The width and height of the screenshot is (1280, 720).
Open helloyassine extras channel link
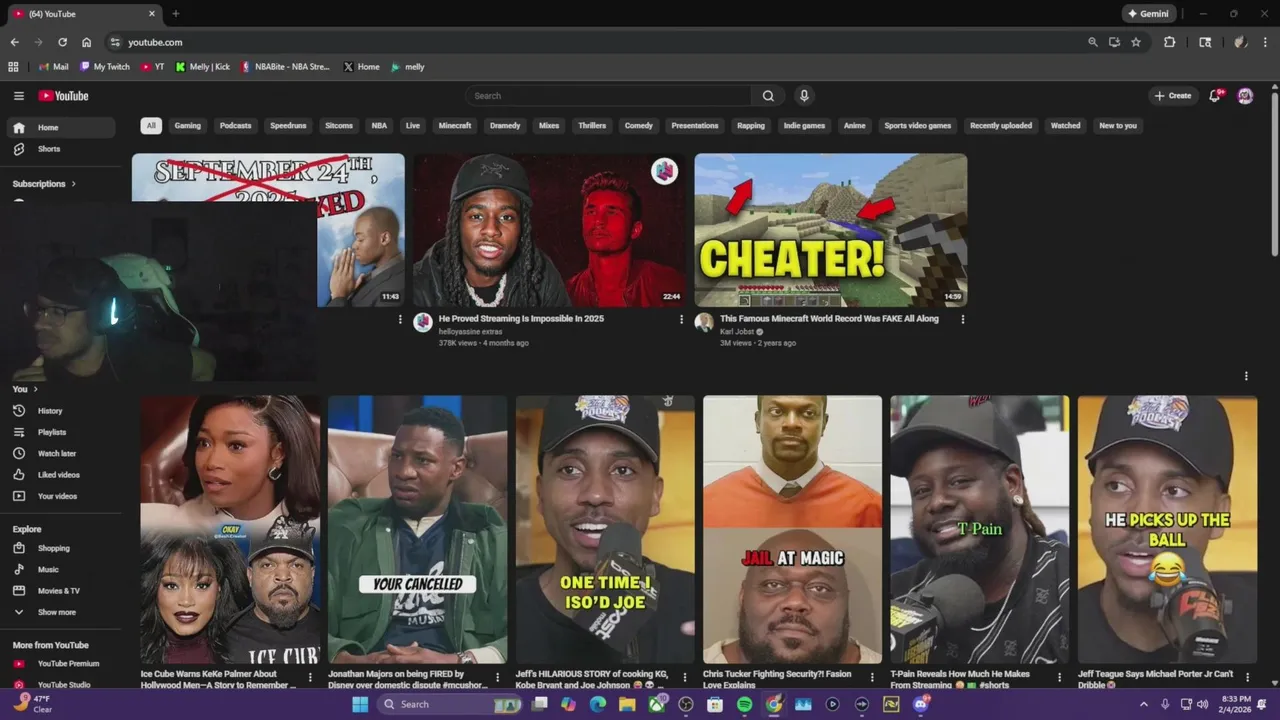[471, 331]
